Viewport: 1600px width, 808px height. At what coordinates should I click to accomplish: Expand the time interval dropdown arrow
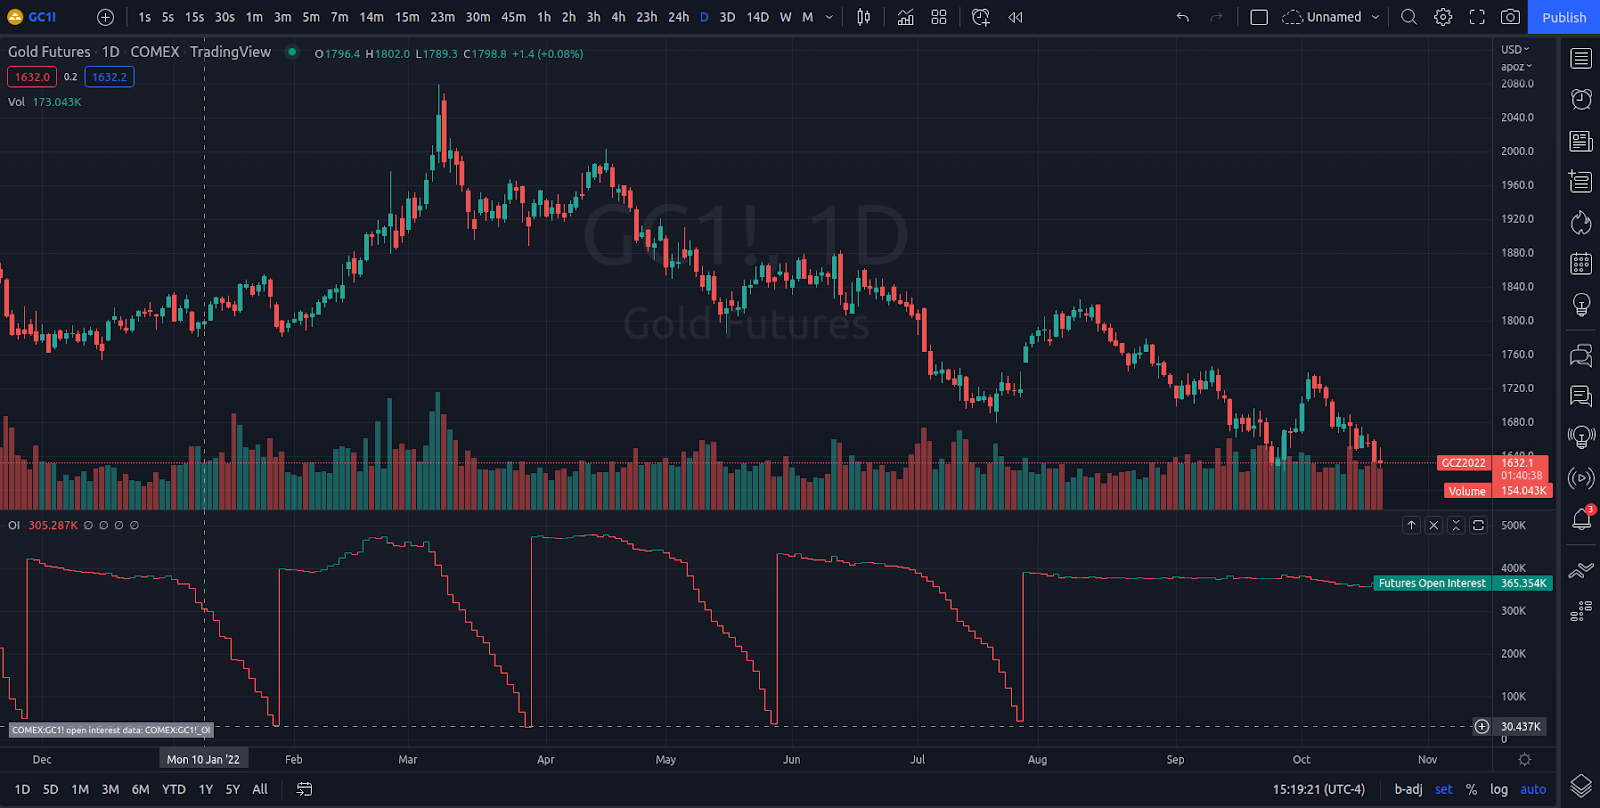point(829,17)
